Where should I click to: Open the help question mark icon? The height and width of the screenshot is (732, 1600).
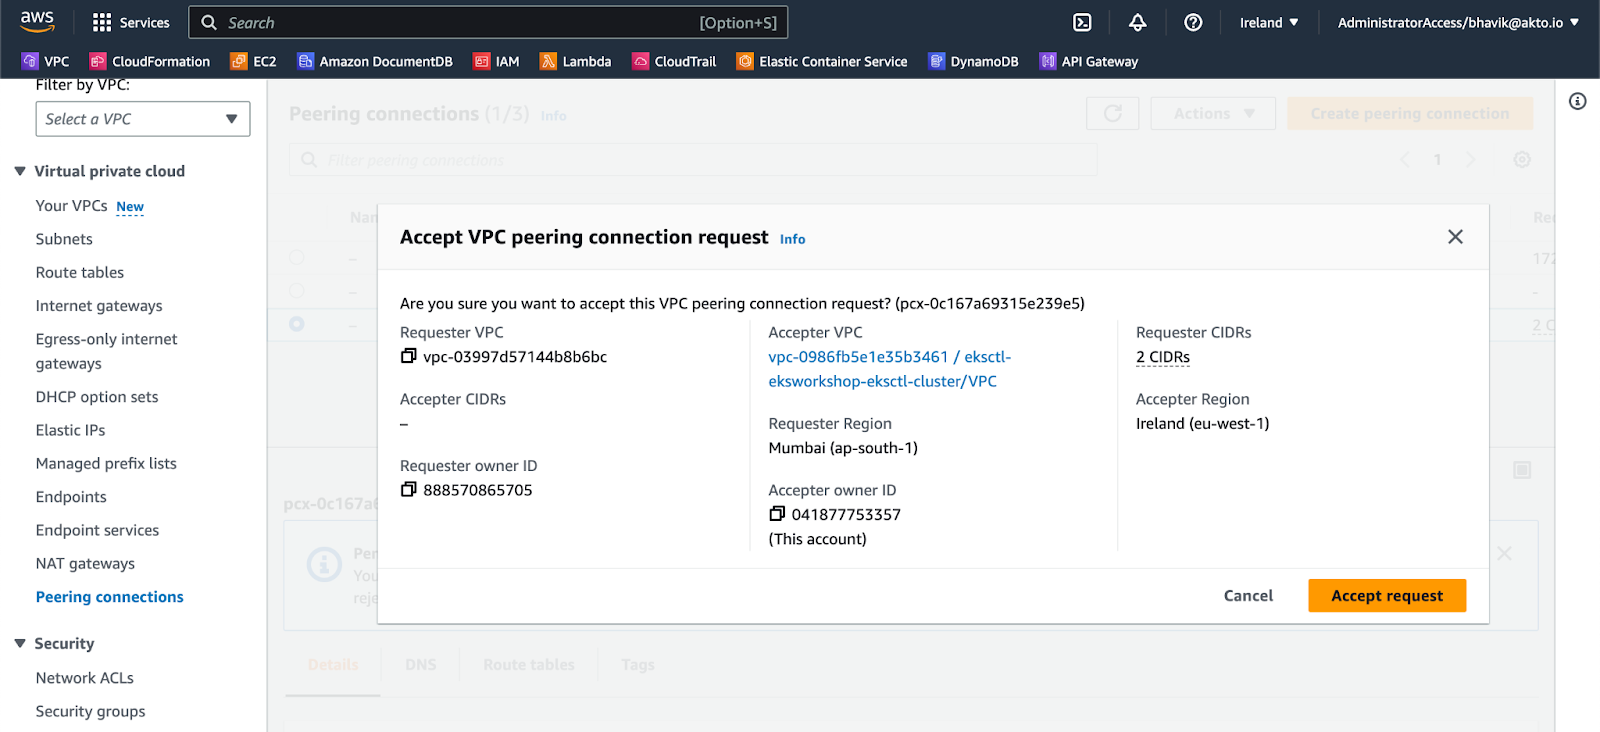tap(1193, 22)
